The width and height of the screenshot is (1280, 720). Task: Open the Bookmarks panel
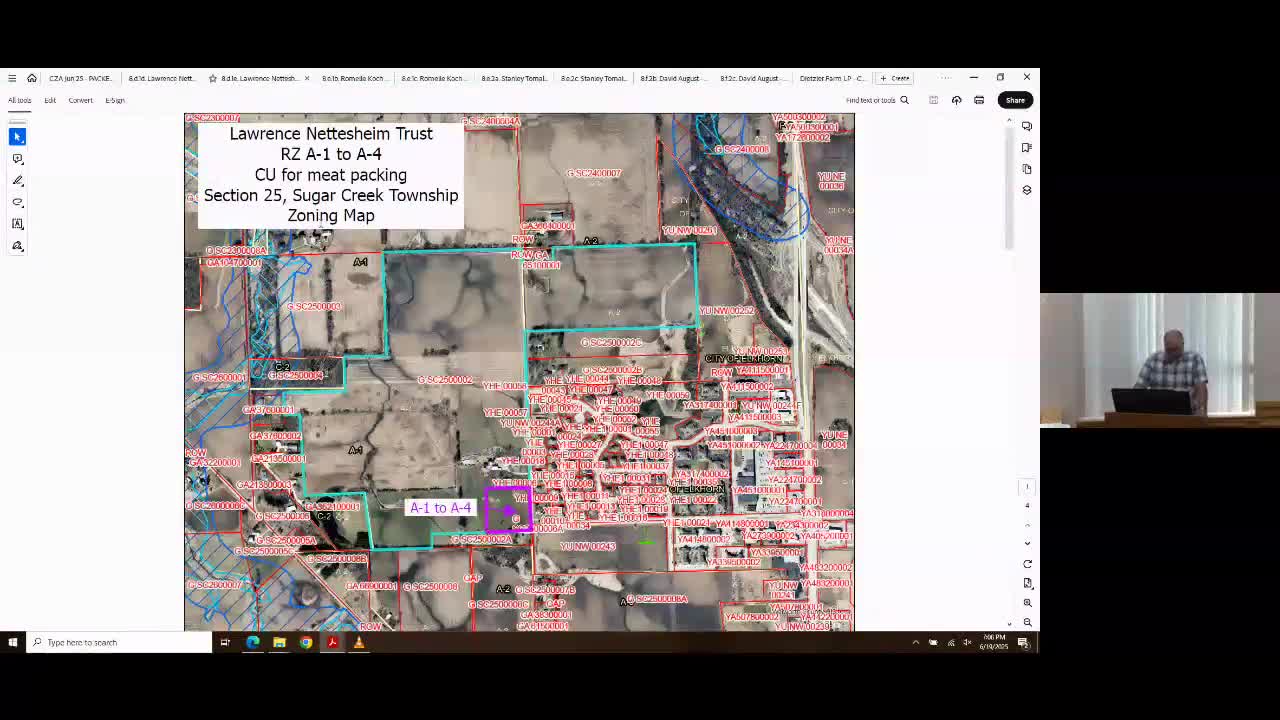(x=1027, y=147)
